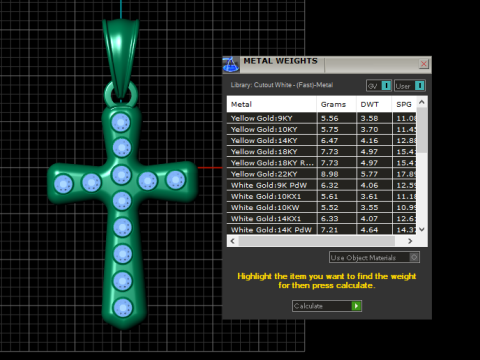Click the Calculate button

pos(327,306)
